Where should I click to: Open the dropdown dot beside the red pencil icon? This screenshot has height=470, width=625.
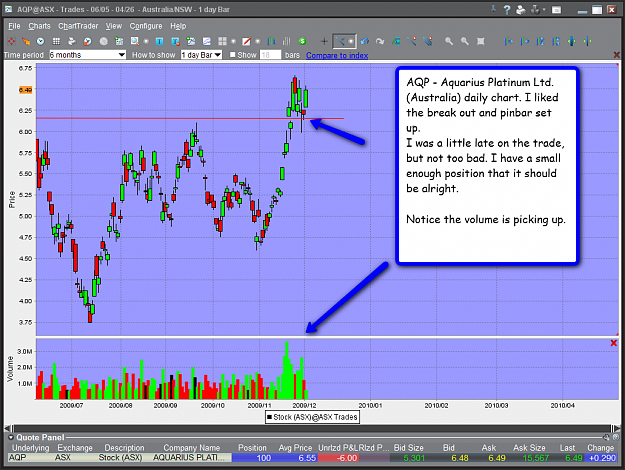pos(257,41)
